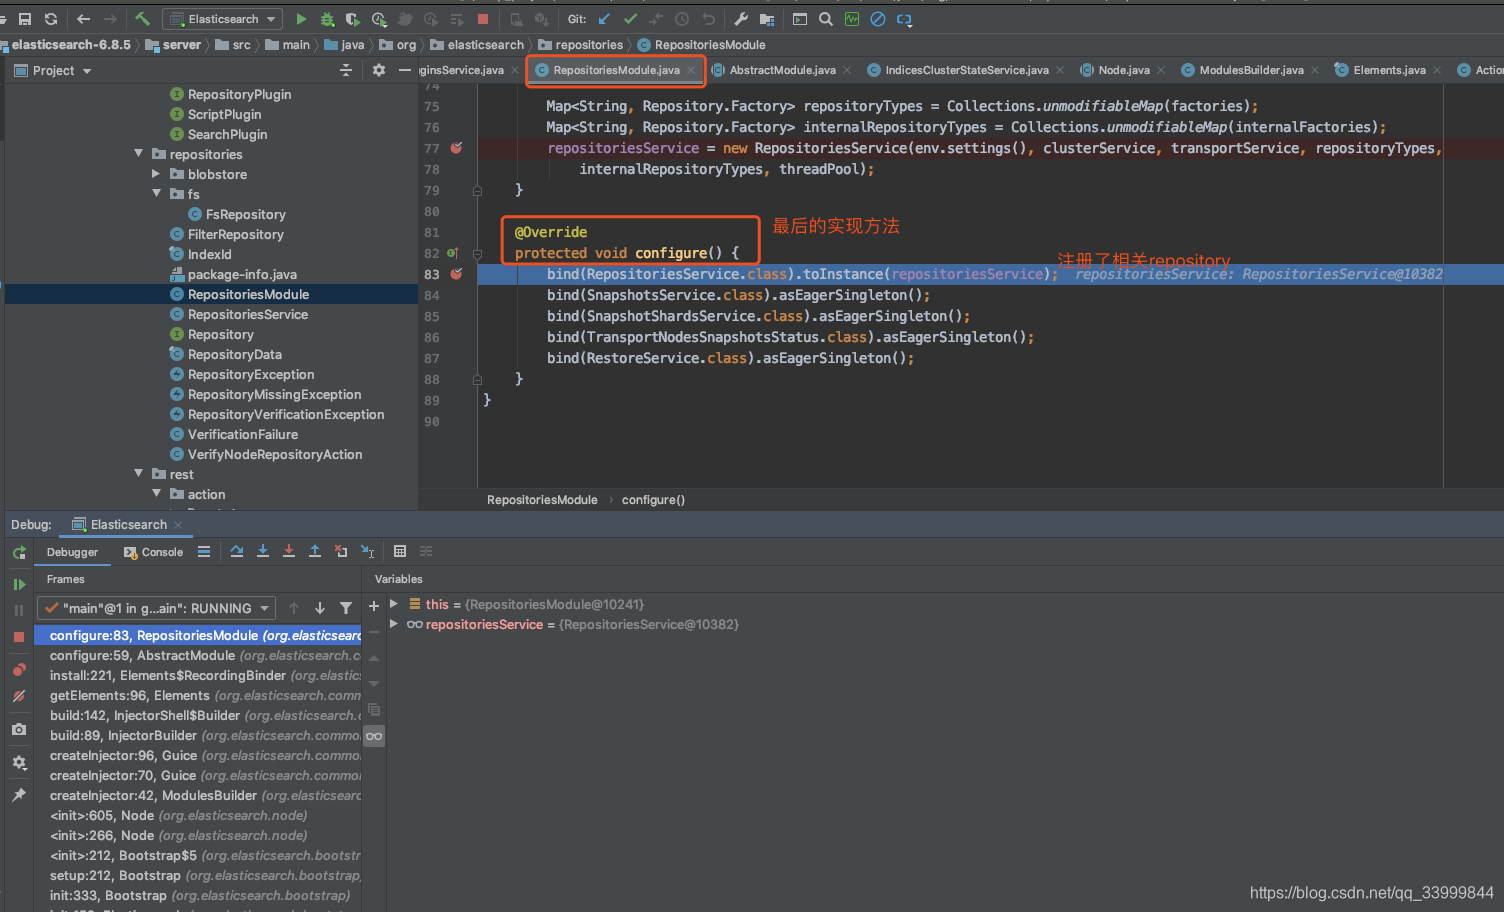The width and height of the screenshot is (1504, 912).
Task: Click the Step Out debugger icon
Action: [315, 552]
